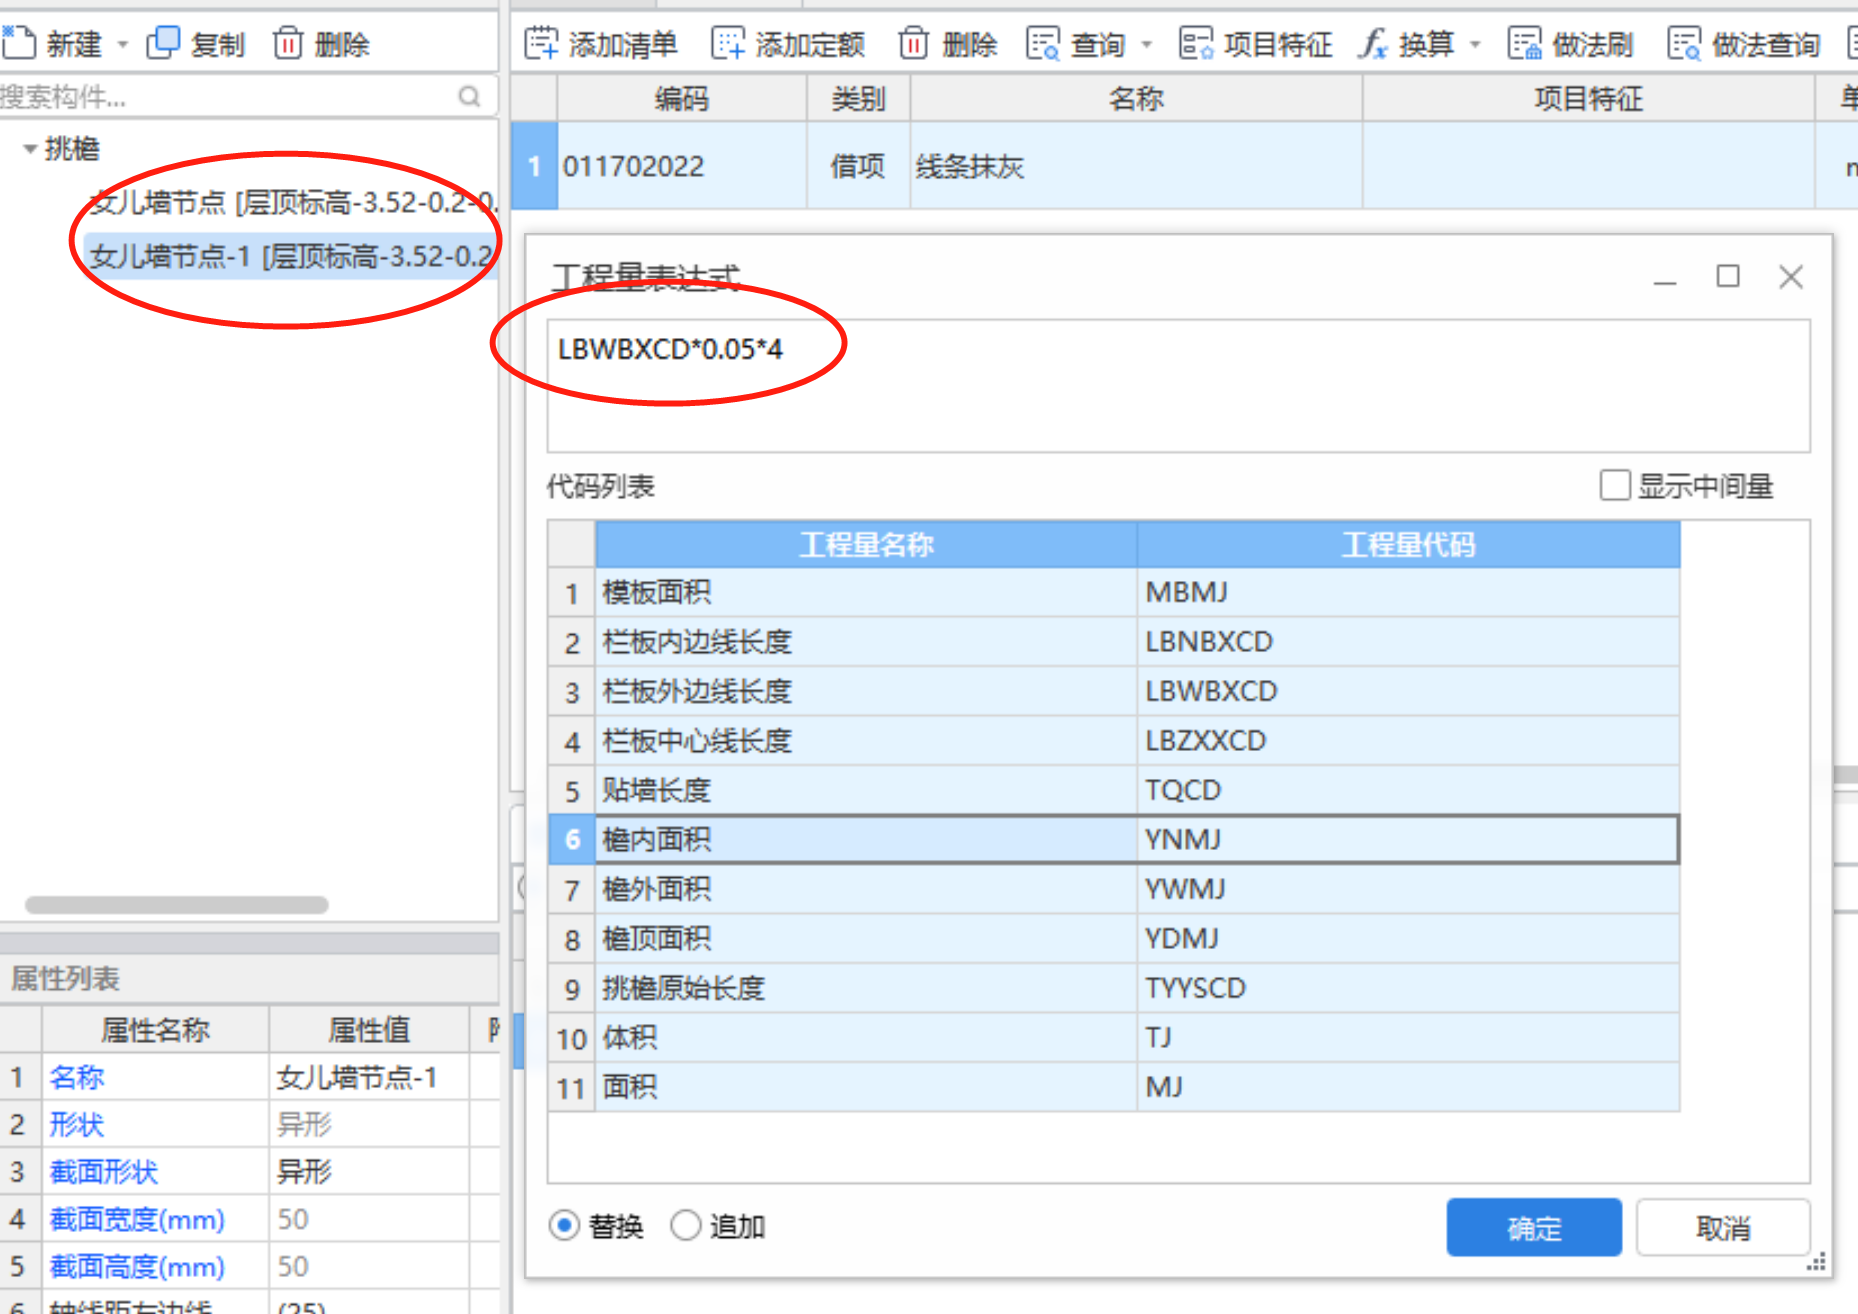Select the 挑檐原始长度 row
1858x1314 pixels.
[x=1114, y=989]
